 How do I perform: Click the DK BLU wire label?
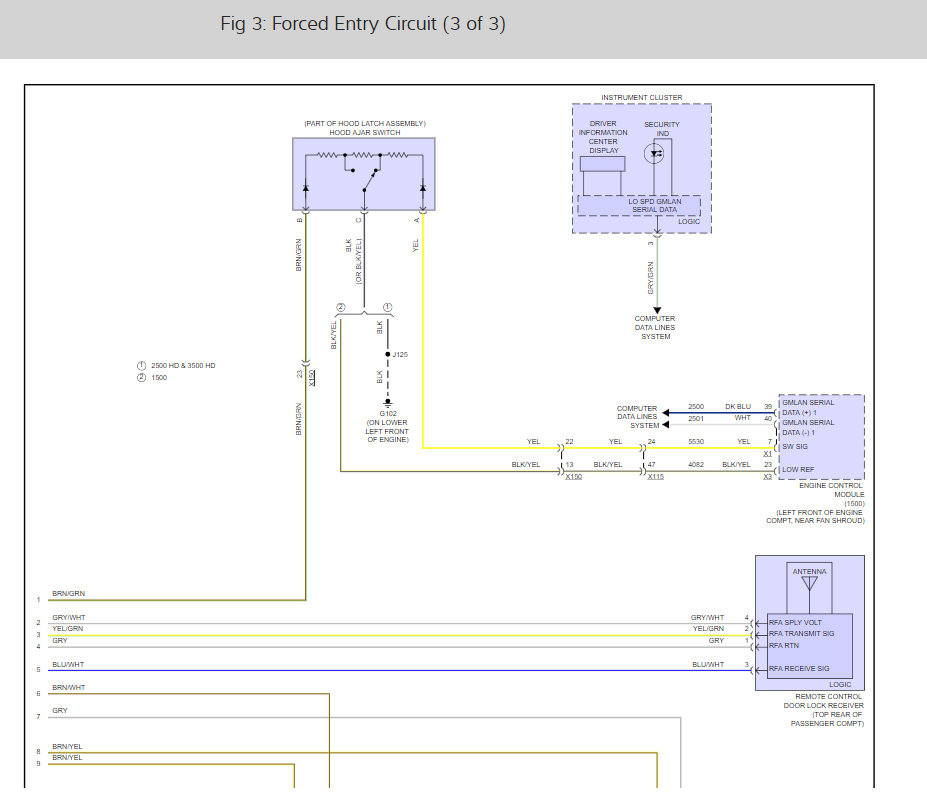738,407
